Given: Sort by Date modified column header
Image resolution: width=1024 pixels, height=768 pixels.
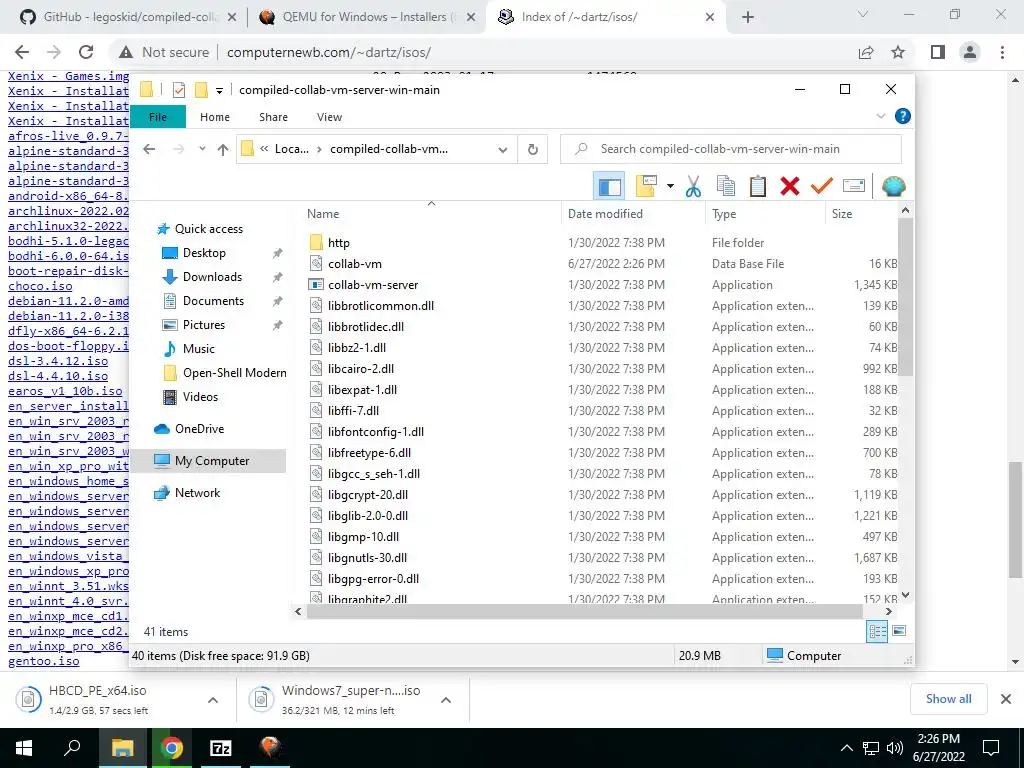Looking at the screenshot, I should [x=605, y=214].
